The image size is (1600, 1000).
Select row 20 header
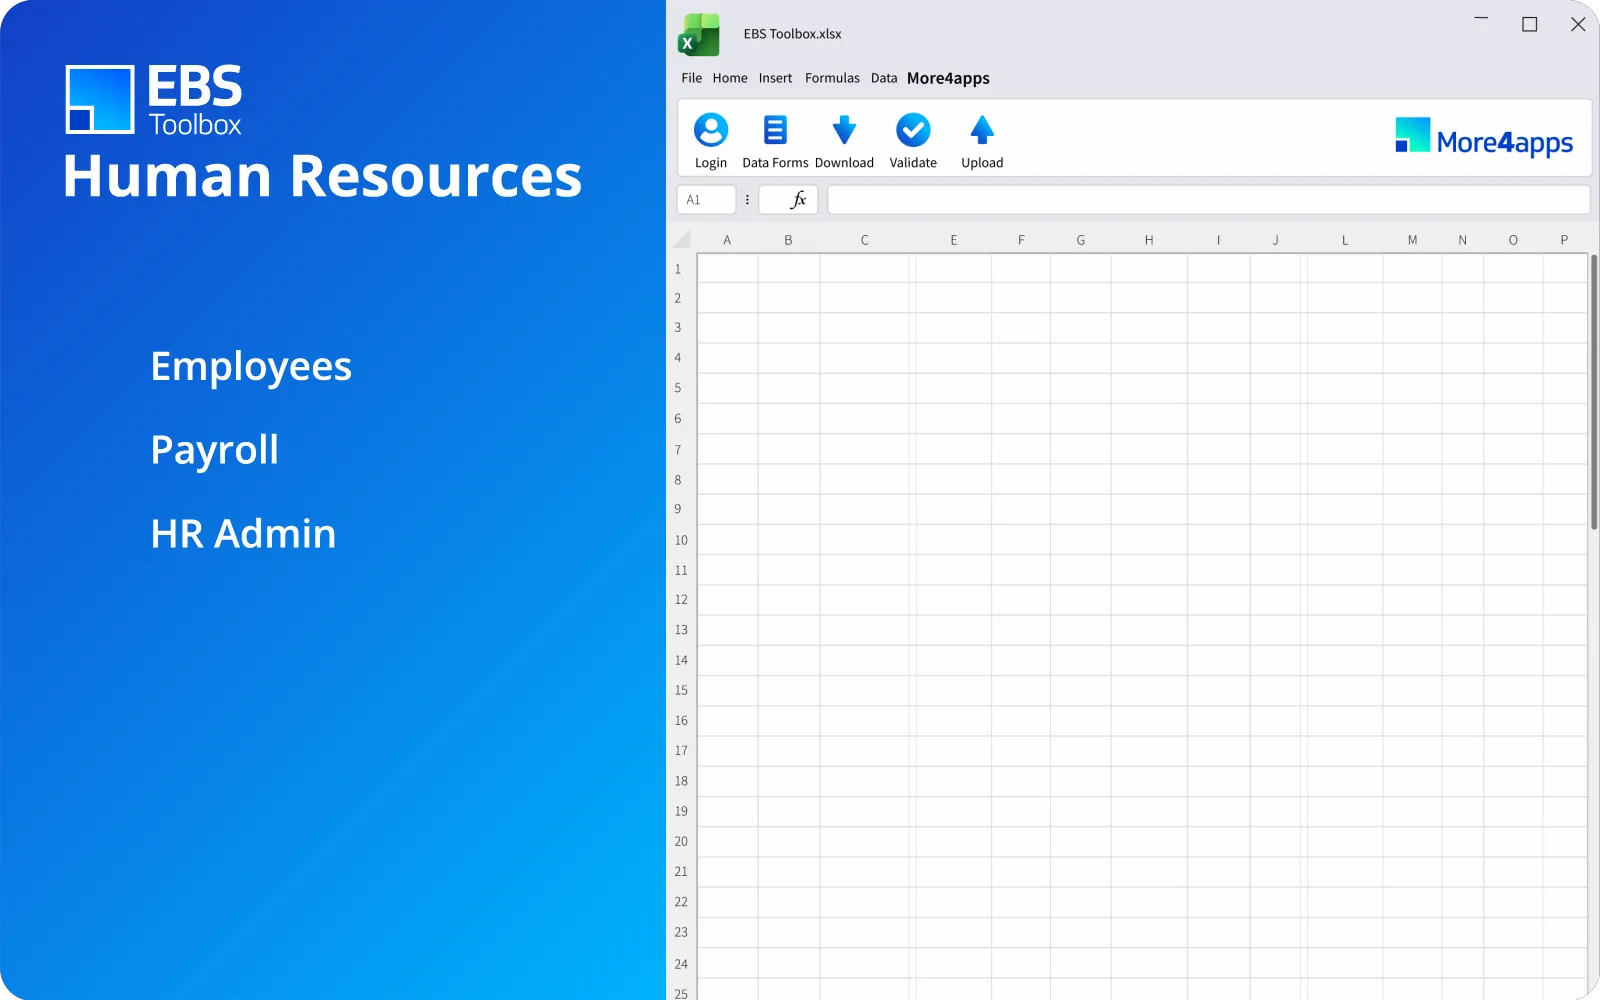click(x=681, y=841)
